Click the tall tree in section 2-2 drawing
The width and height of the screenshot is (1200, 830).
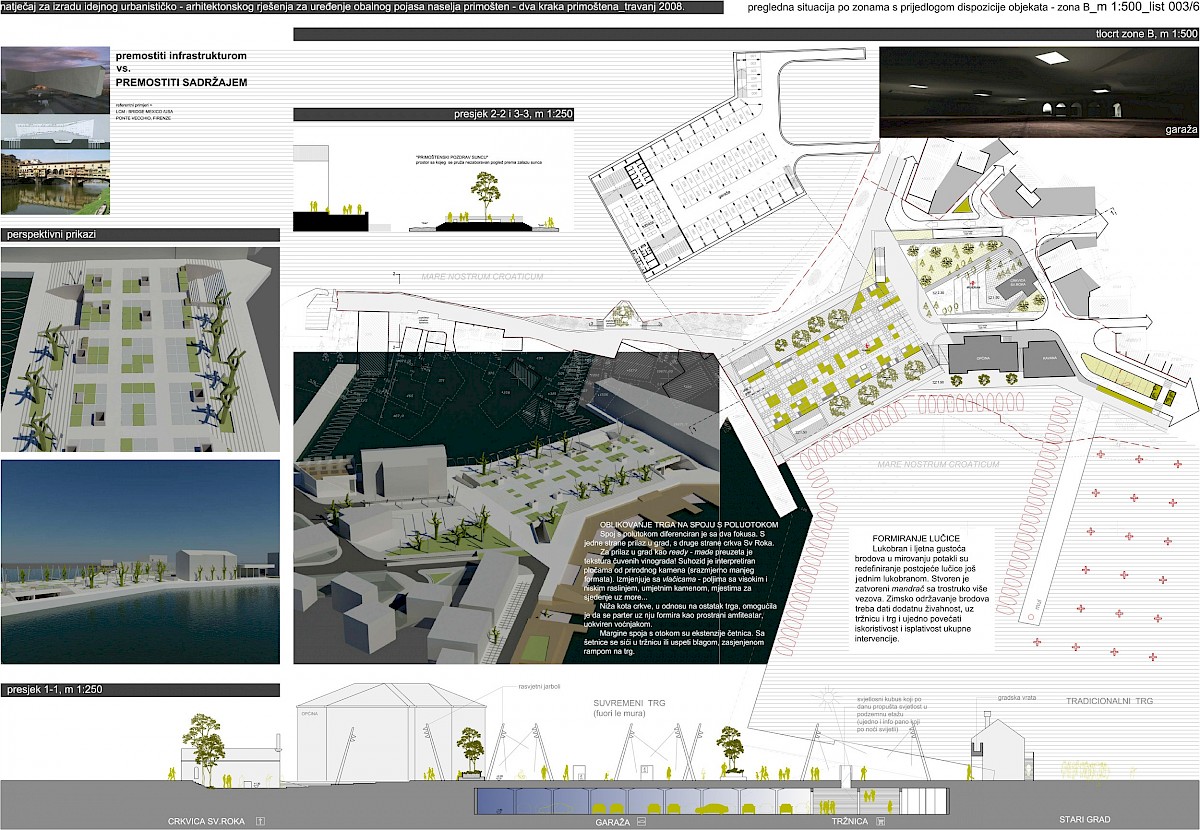click(488, 192)
